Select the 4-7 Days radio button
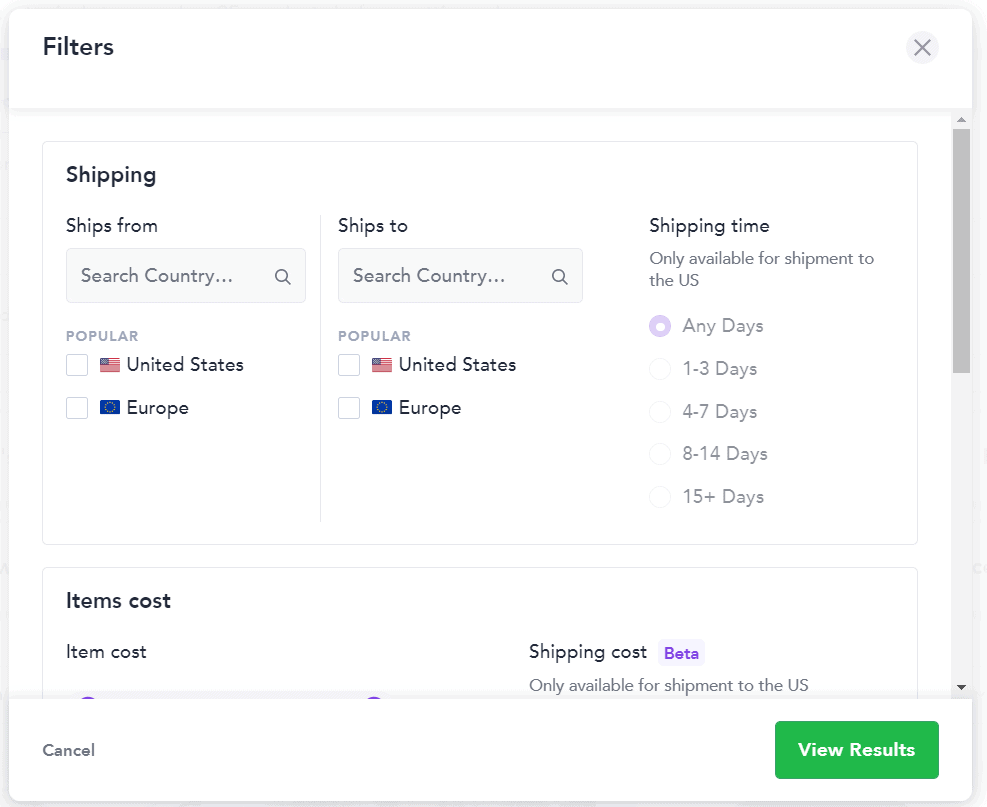987x807 pixels. pos(660,412)
